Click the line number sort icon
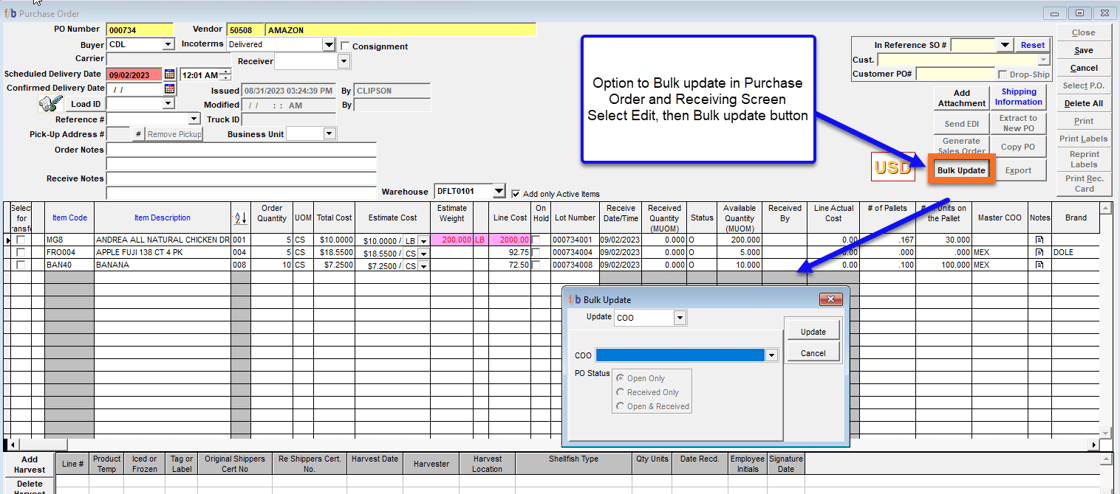 240,218
